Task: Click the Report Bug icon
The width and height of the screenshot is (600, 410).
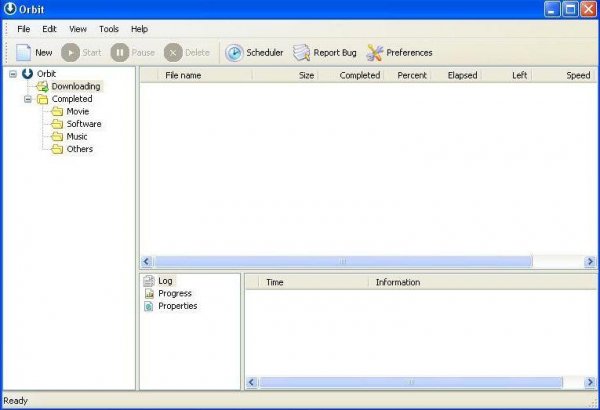Action: pos(302,52)
